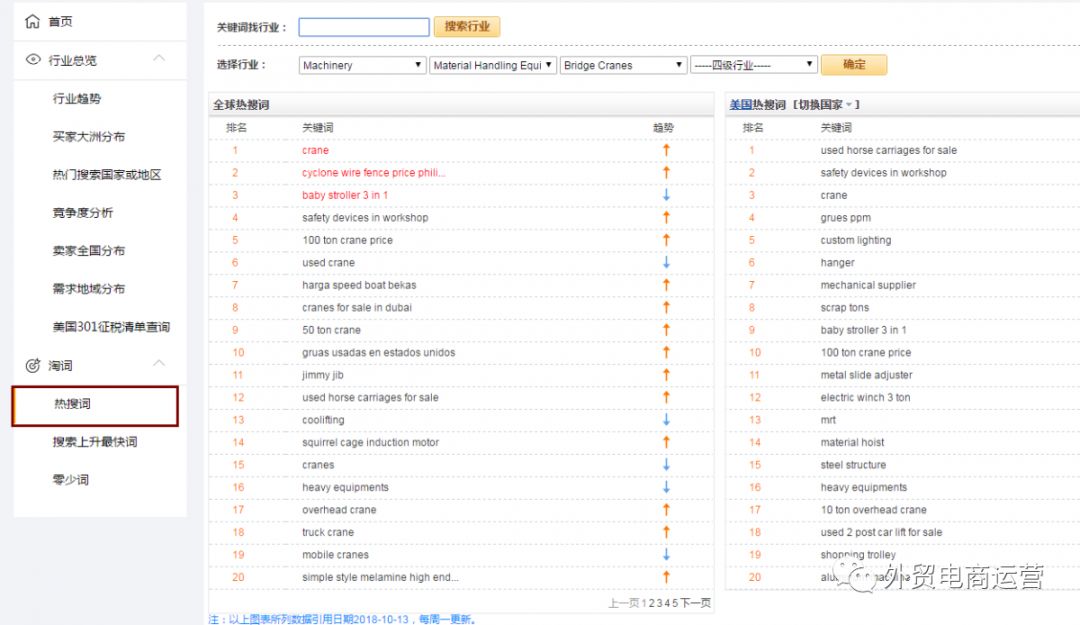Click US keyword 'used horse carriages for sale'
This screenshot has height=625, width=1080.
point(889,150)
